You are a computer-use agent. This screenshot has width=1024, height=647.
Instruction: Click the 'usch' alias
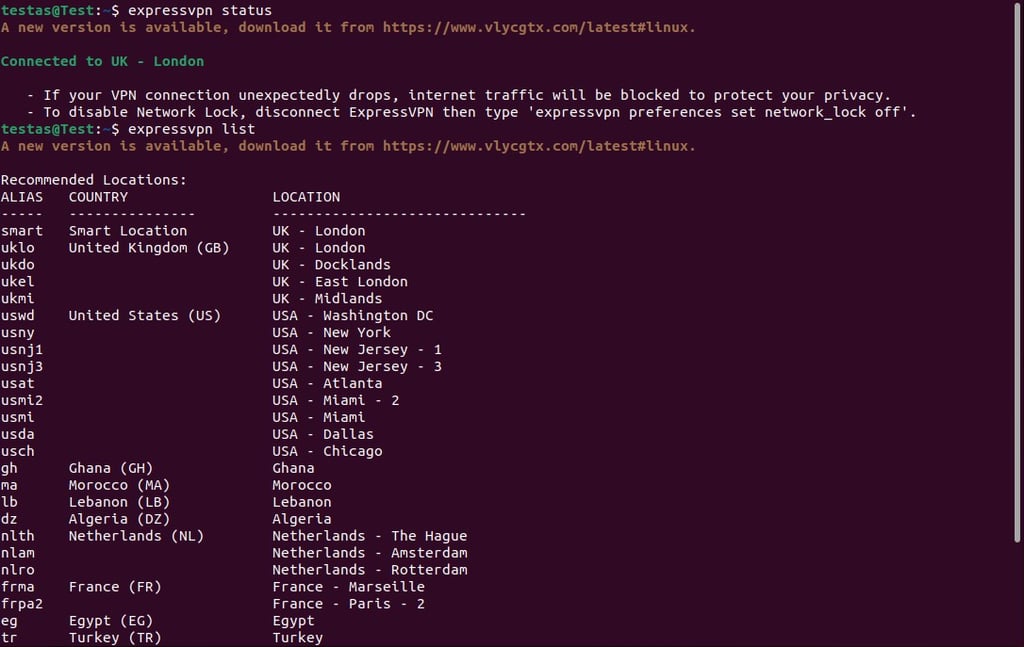18,452
